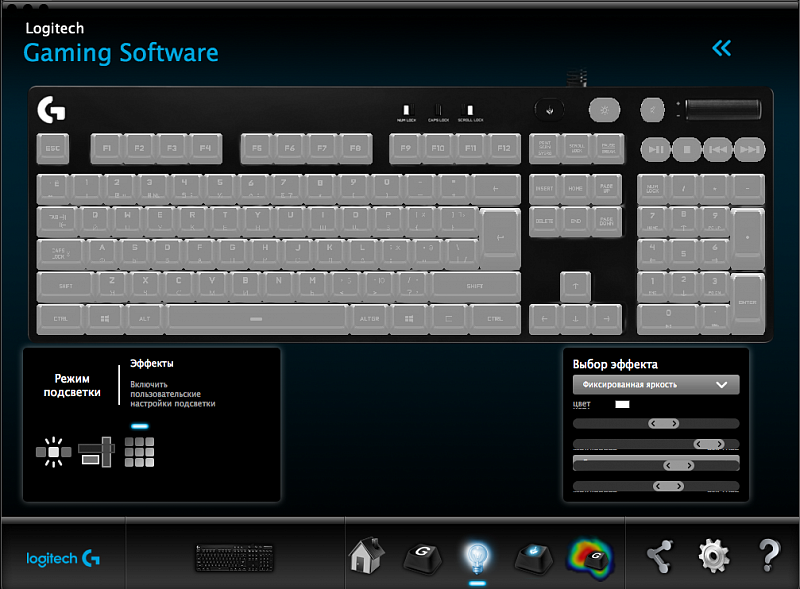Image resolution: width=800 pixels, height=589 pixels.
Task: Click the W key on the keyboard
Action: click(128, 221)
